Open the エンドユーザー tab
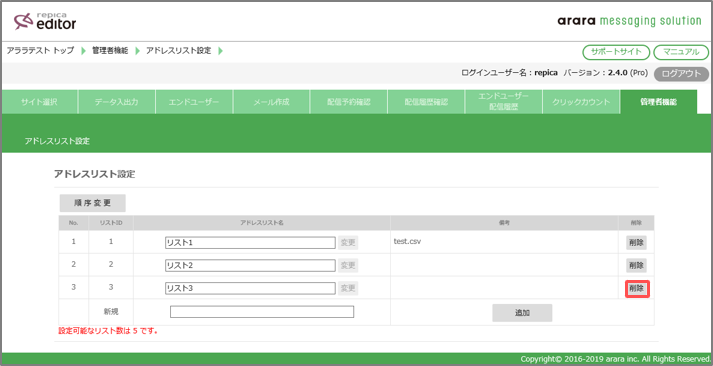The width and height of the screenshot is (713, 366). tap(194, 102)
